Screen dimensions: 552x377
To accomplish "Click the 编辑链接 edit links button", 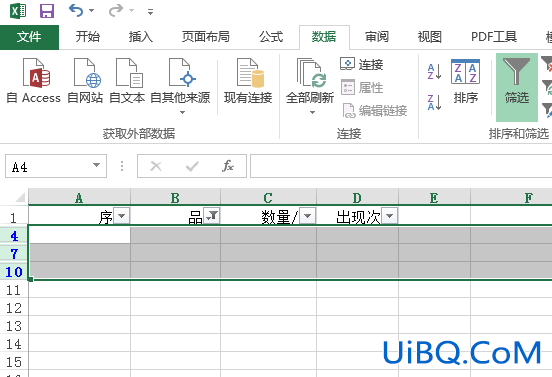I will 374,111.
